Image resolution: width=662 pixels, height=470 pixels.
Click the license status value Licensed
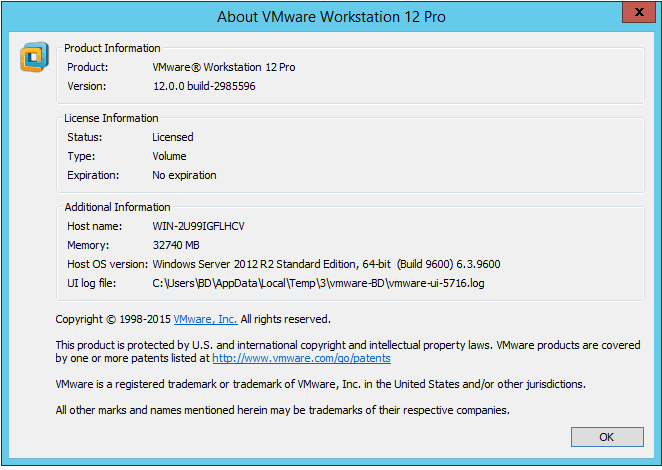(173, 137)
